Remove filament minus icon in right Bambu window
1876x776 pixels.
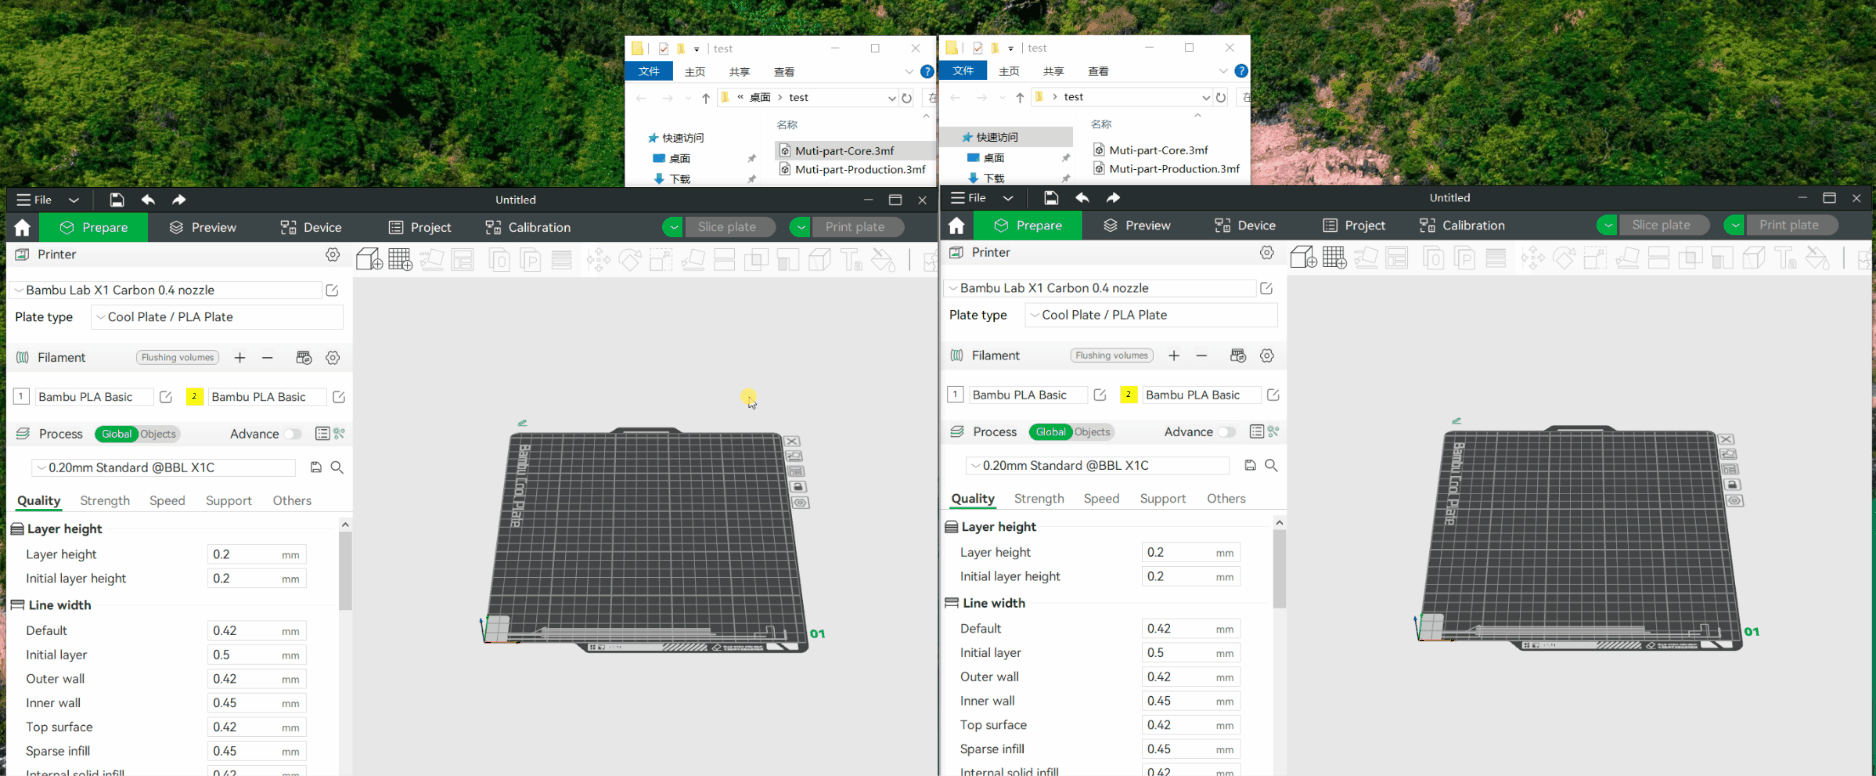(x=1202, y=356)
